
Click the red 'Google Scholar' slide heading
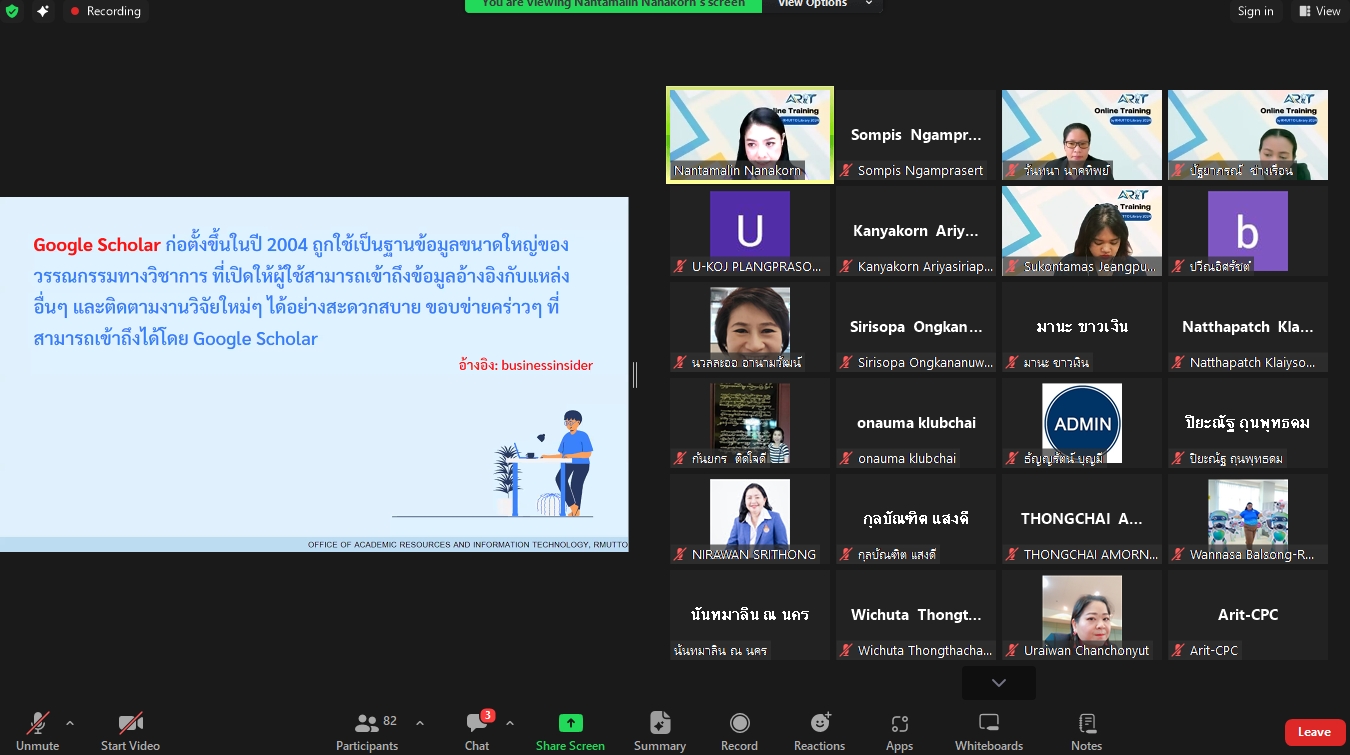(x=97, y=245)
